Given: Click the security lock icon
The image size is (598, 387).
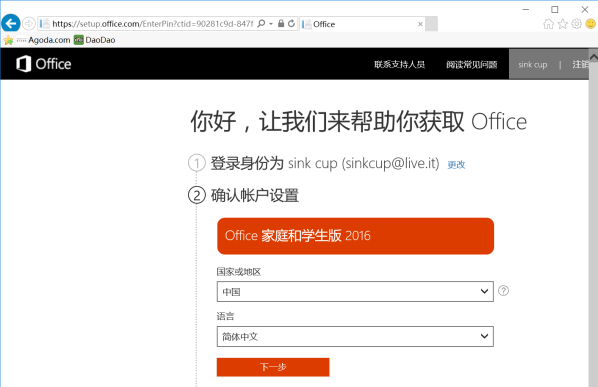Looking at the screenshot, I should (x=281, y=24).
